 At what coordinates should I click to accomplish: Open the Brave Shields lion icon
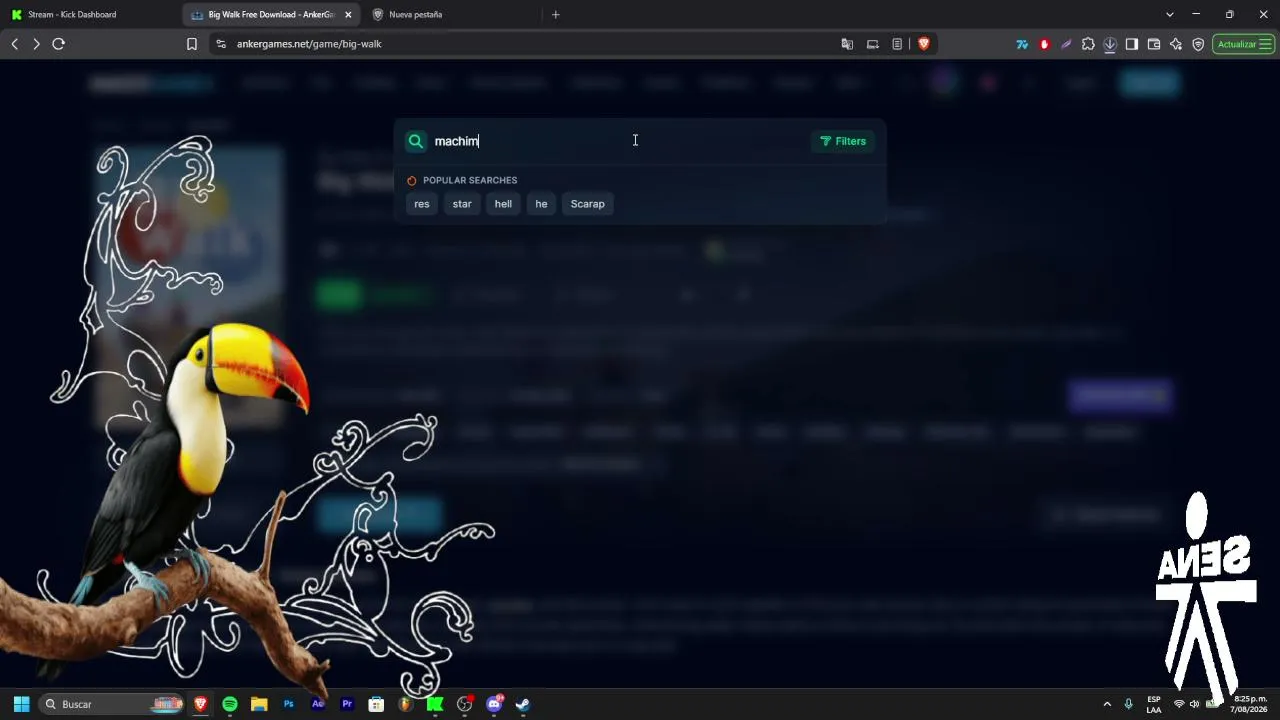point(923,44)
